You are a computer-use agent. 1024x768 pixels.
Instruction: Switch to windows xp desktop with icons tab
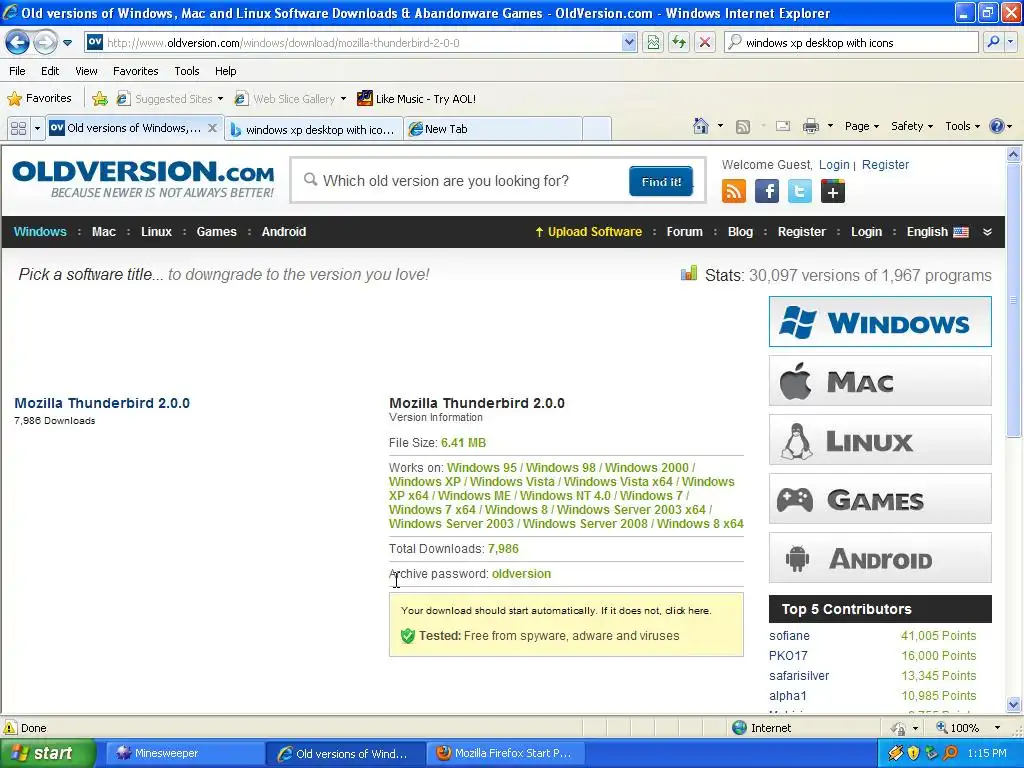(x=313, y=129)
